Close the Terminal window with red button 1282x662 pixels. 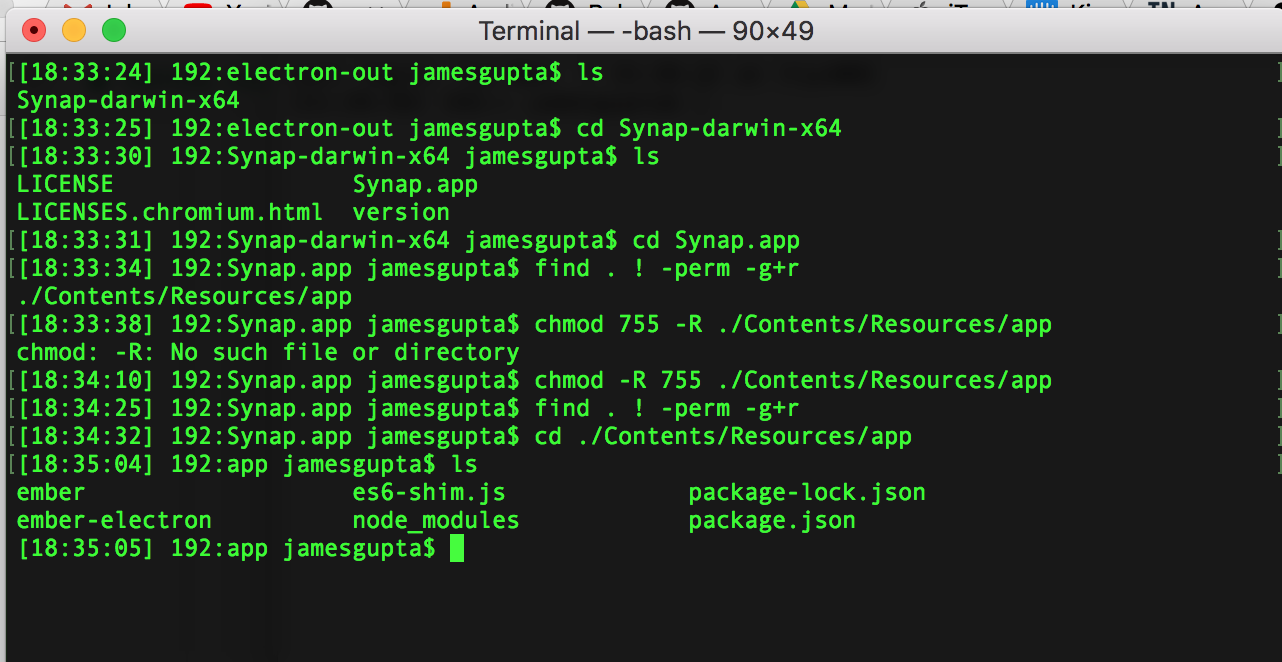point(34,30)
